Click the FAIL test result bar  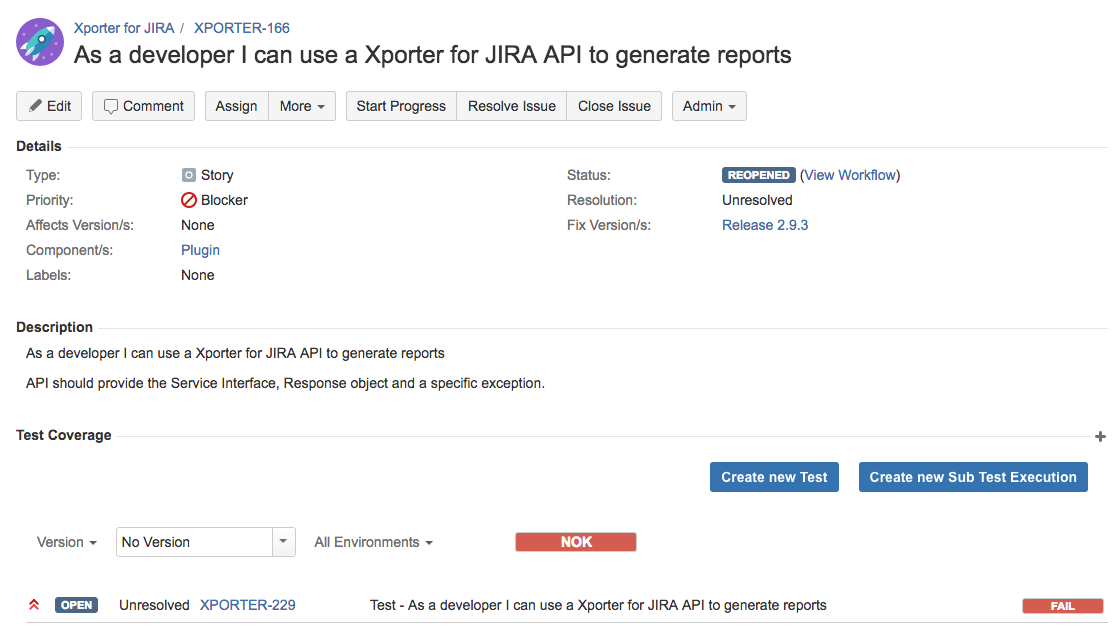(x=1062, y=606)
